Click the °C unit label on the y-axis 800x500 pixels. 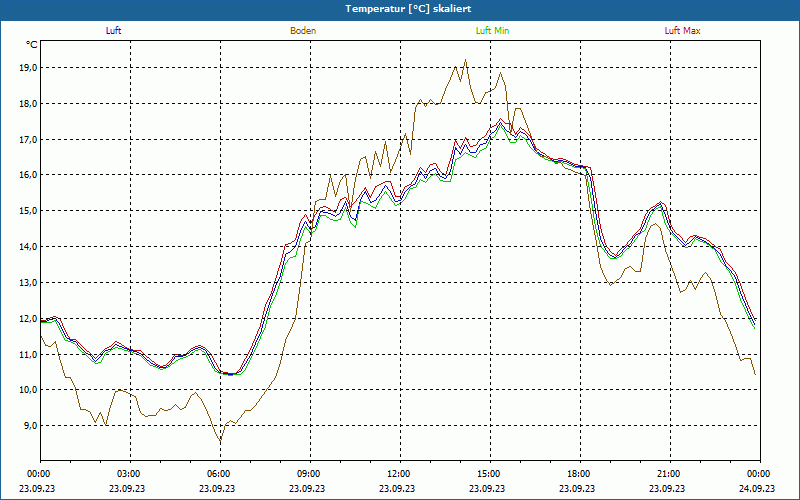click(32, 45)
